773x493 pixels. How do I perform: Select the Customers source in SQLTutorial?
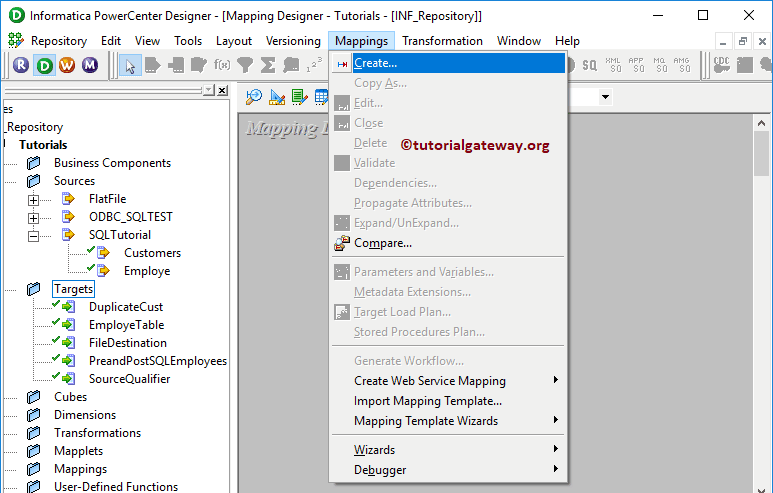coord(152,253)
